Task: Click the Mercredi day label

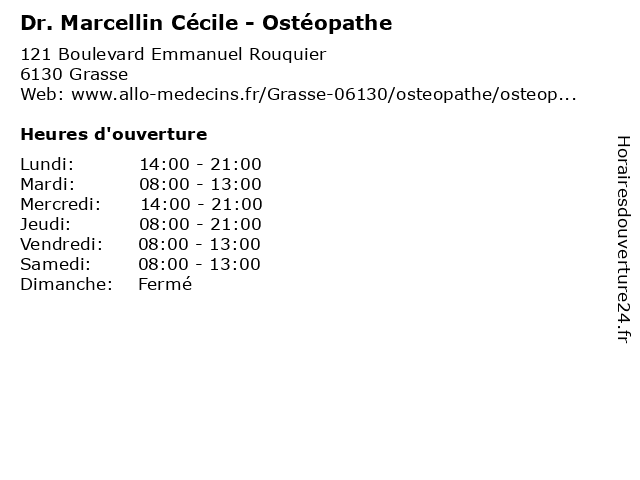Action: (60, 204)
